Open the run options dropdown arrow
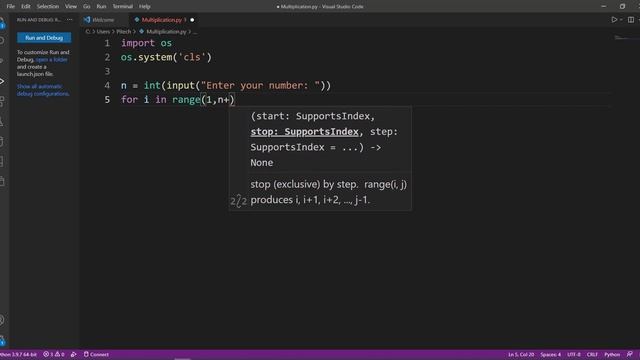 [x=621, y=20]
